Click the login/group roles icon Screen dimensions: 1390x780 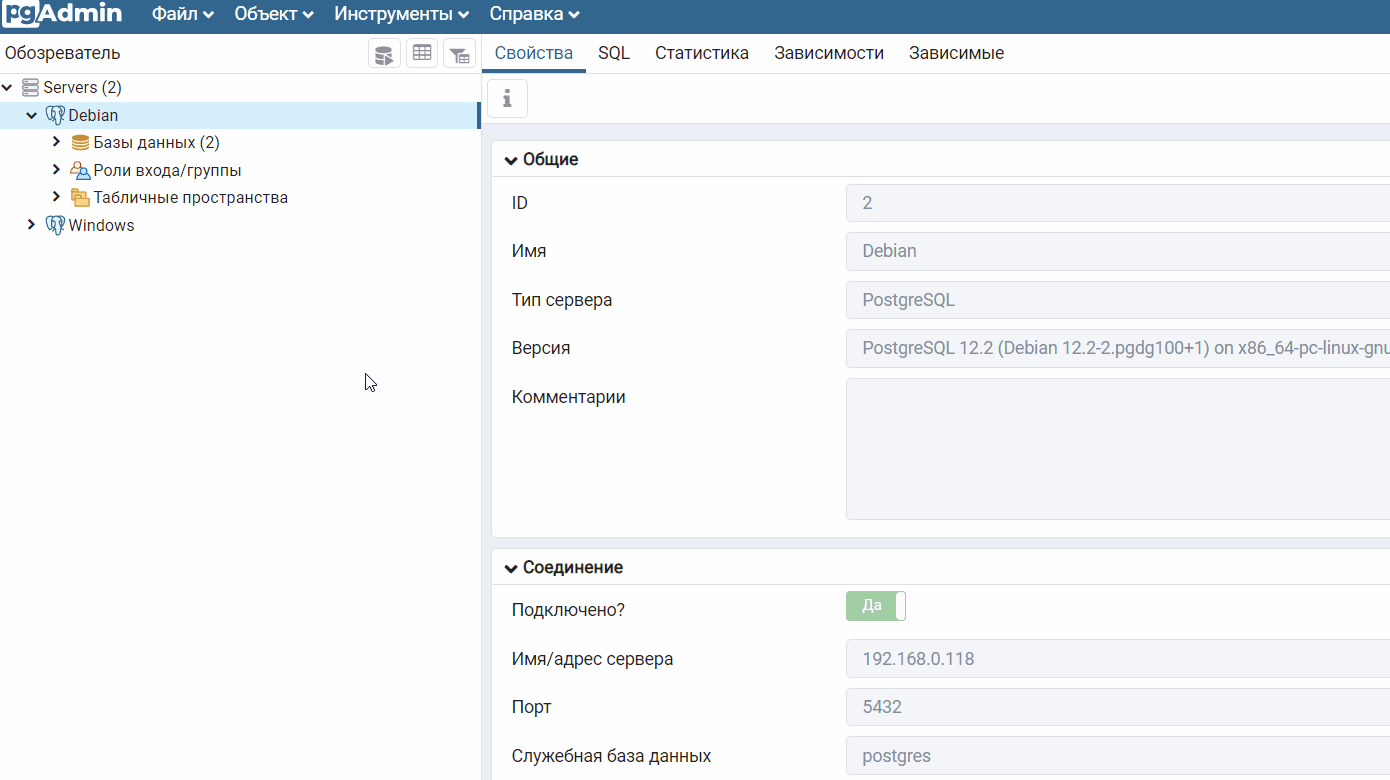tap(80, 171)
